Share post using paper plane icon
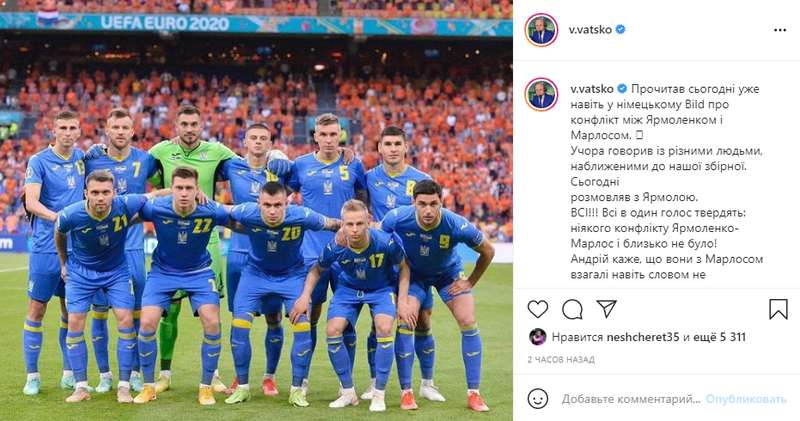800x421 pixels. pos(607,309)
